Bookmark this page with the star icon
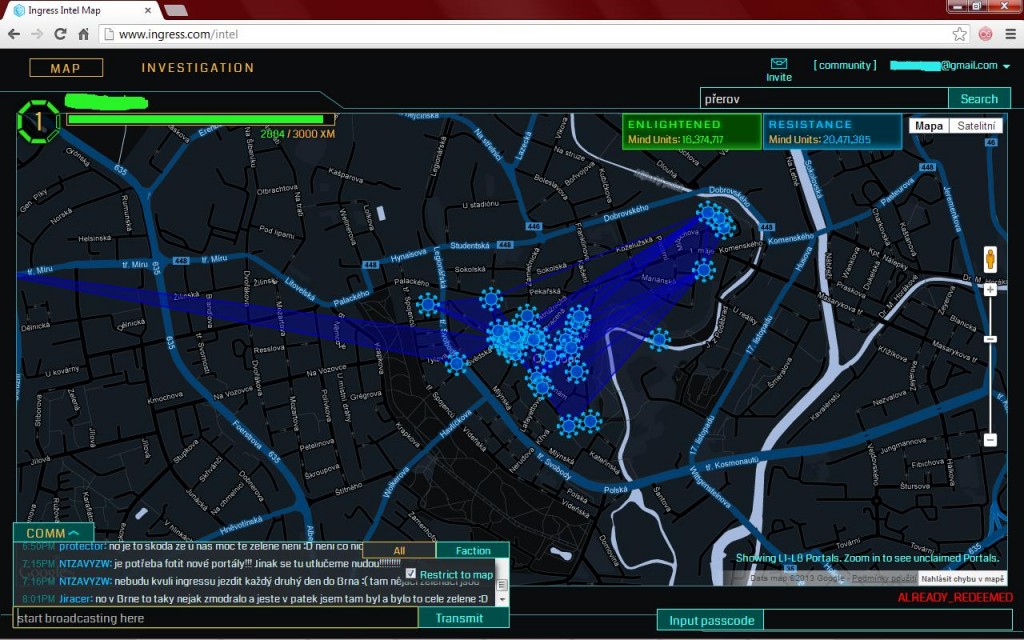 point(959,34)
